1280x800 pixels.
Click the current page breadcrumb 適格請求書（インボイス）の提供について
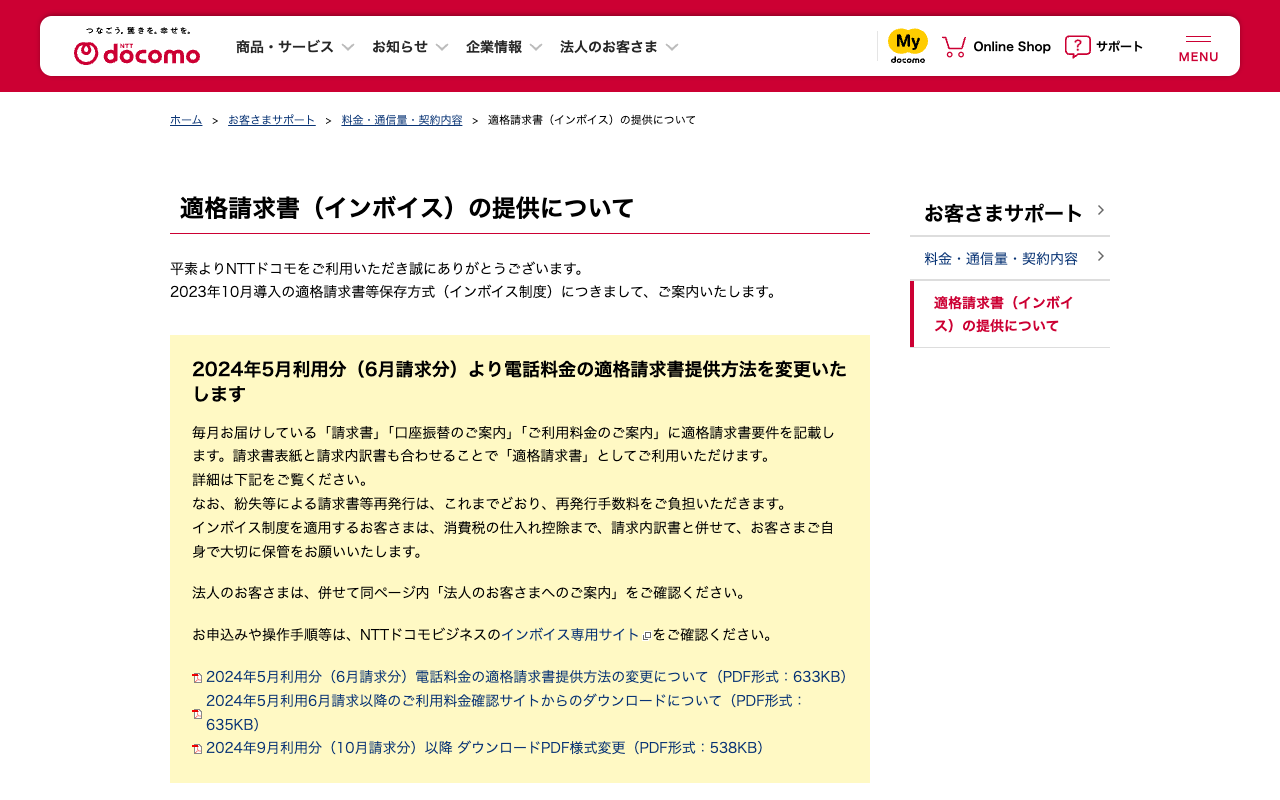pyautogui.click(x=592, y=120)
